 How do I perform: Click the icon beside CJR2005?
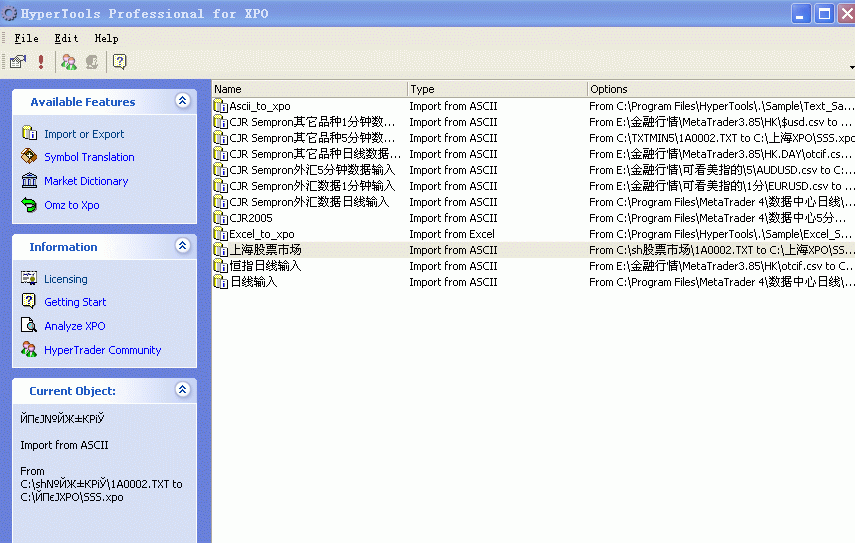(x=220, y=218)
